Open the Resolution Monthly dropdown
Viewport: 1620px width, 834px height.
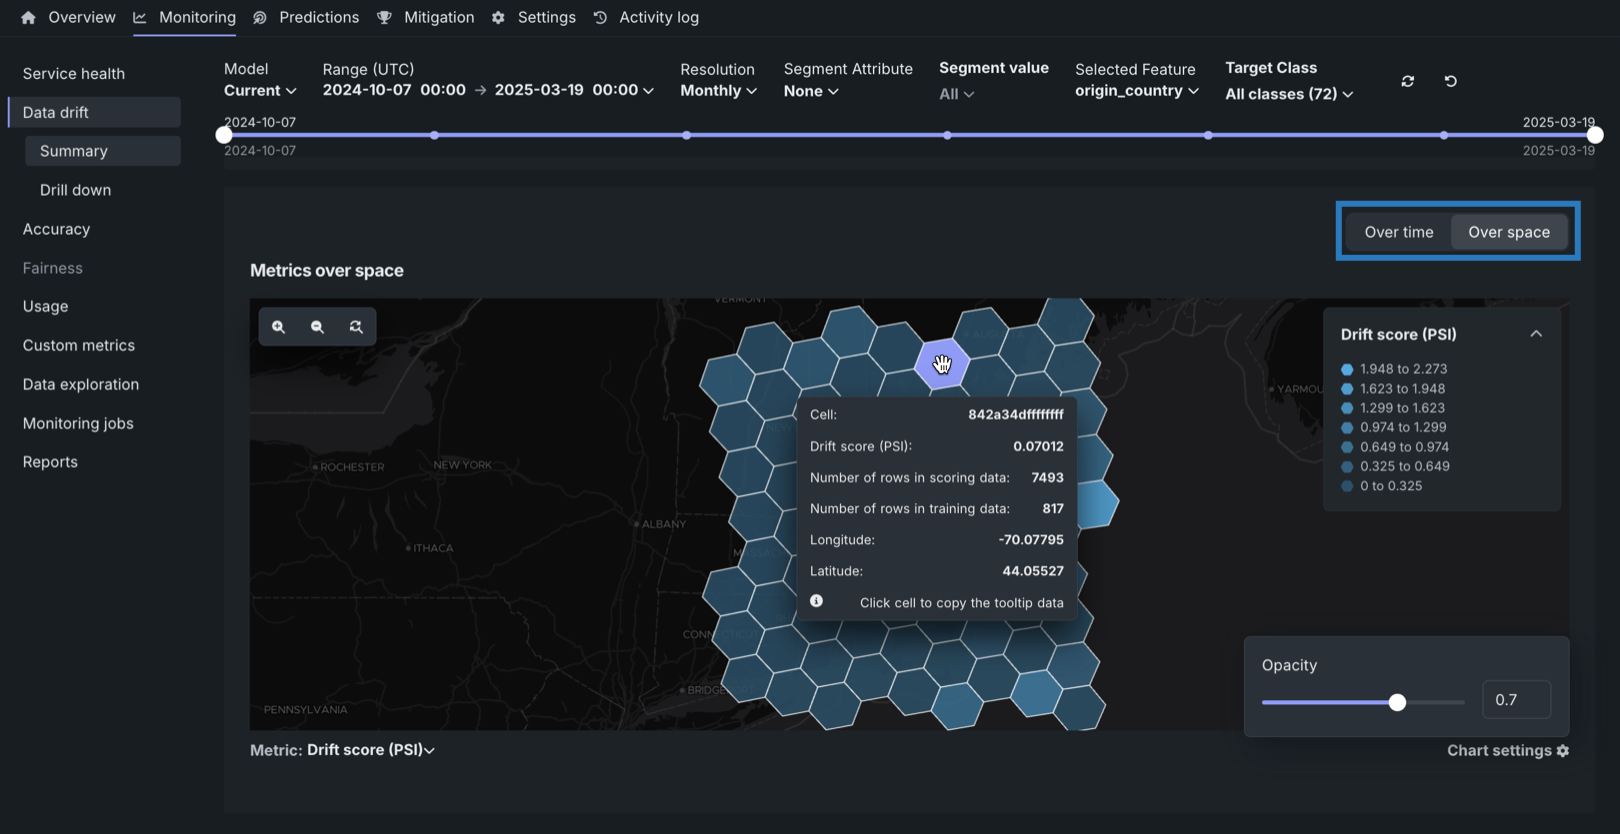[718, 91]
